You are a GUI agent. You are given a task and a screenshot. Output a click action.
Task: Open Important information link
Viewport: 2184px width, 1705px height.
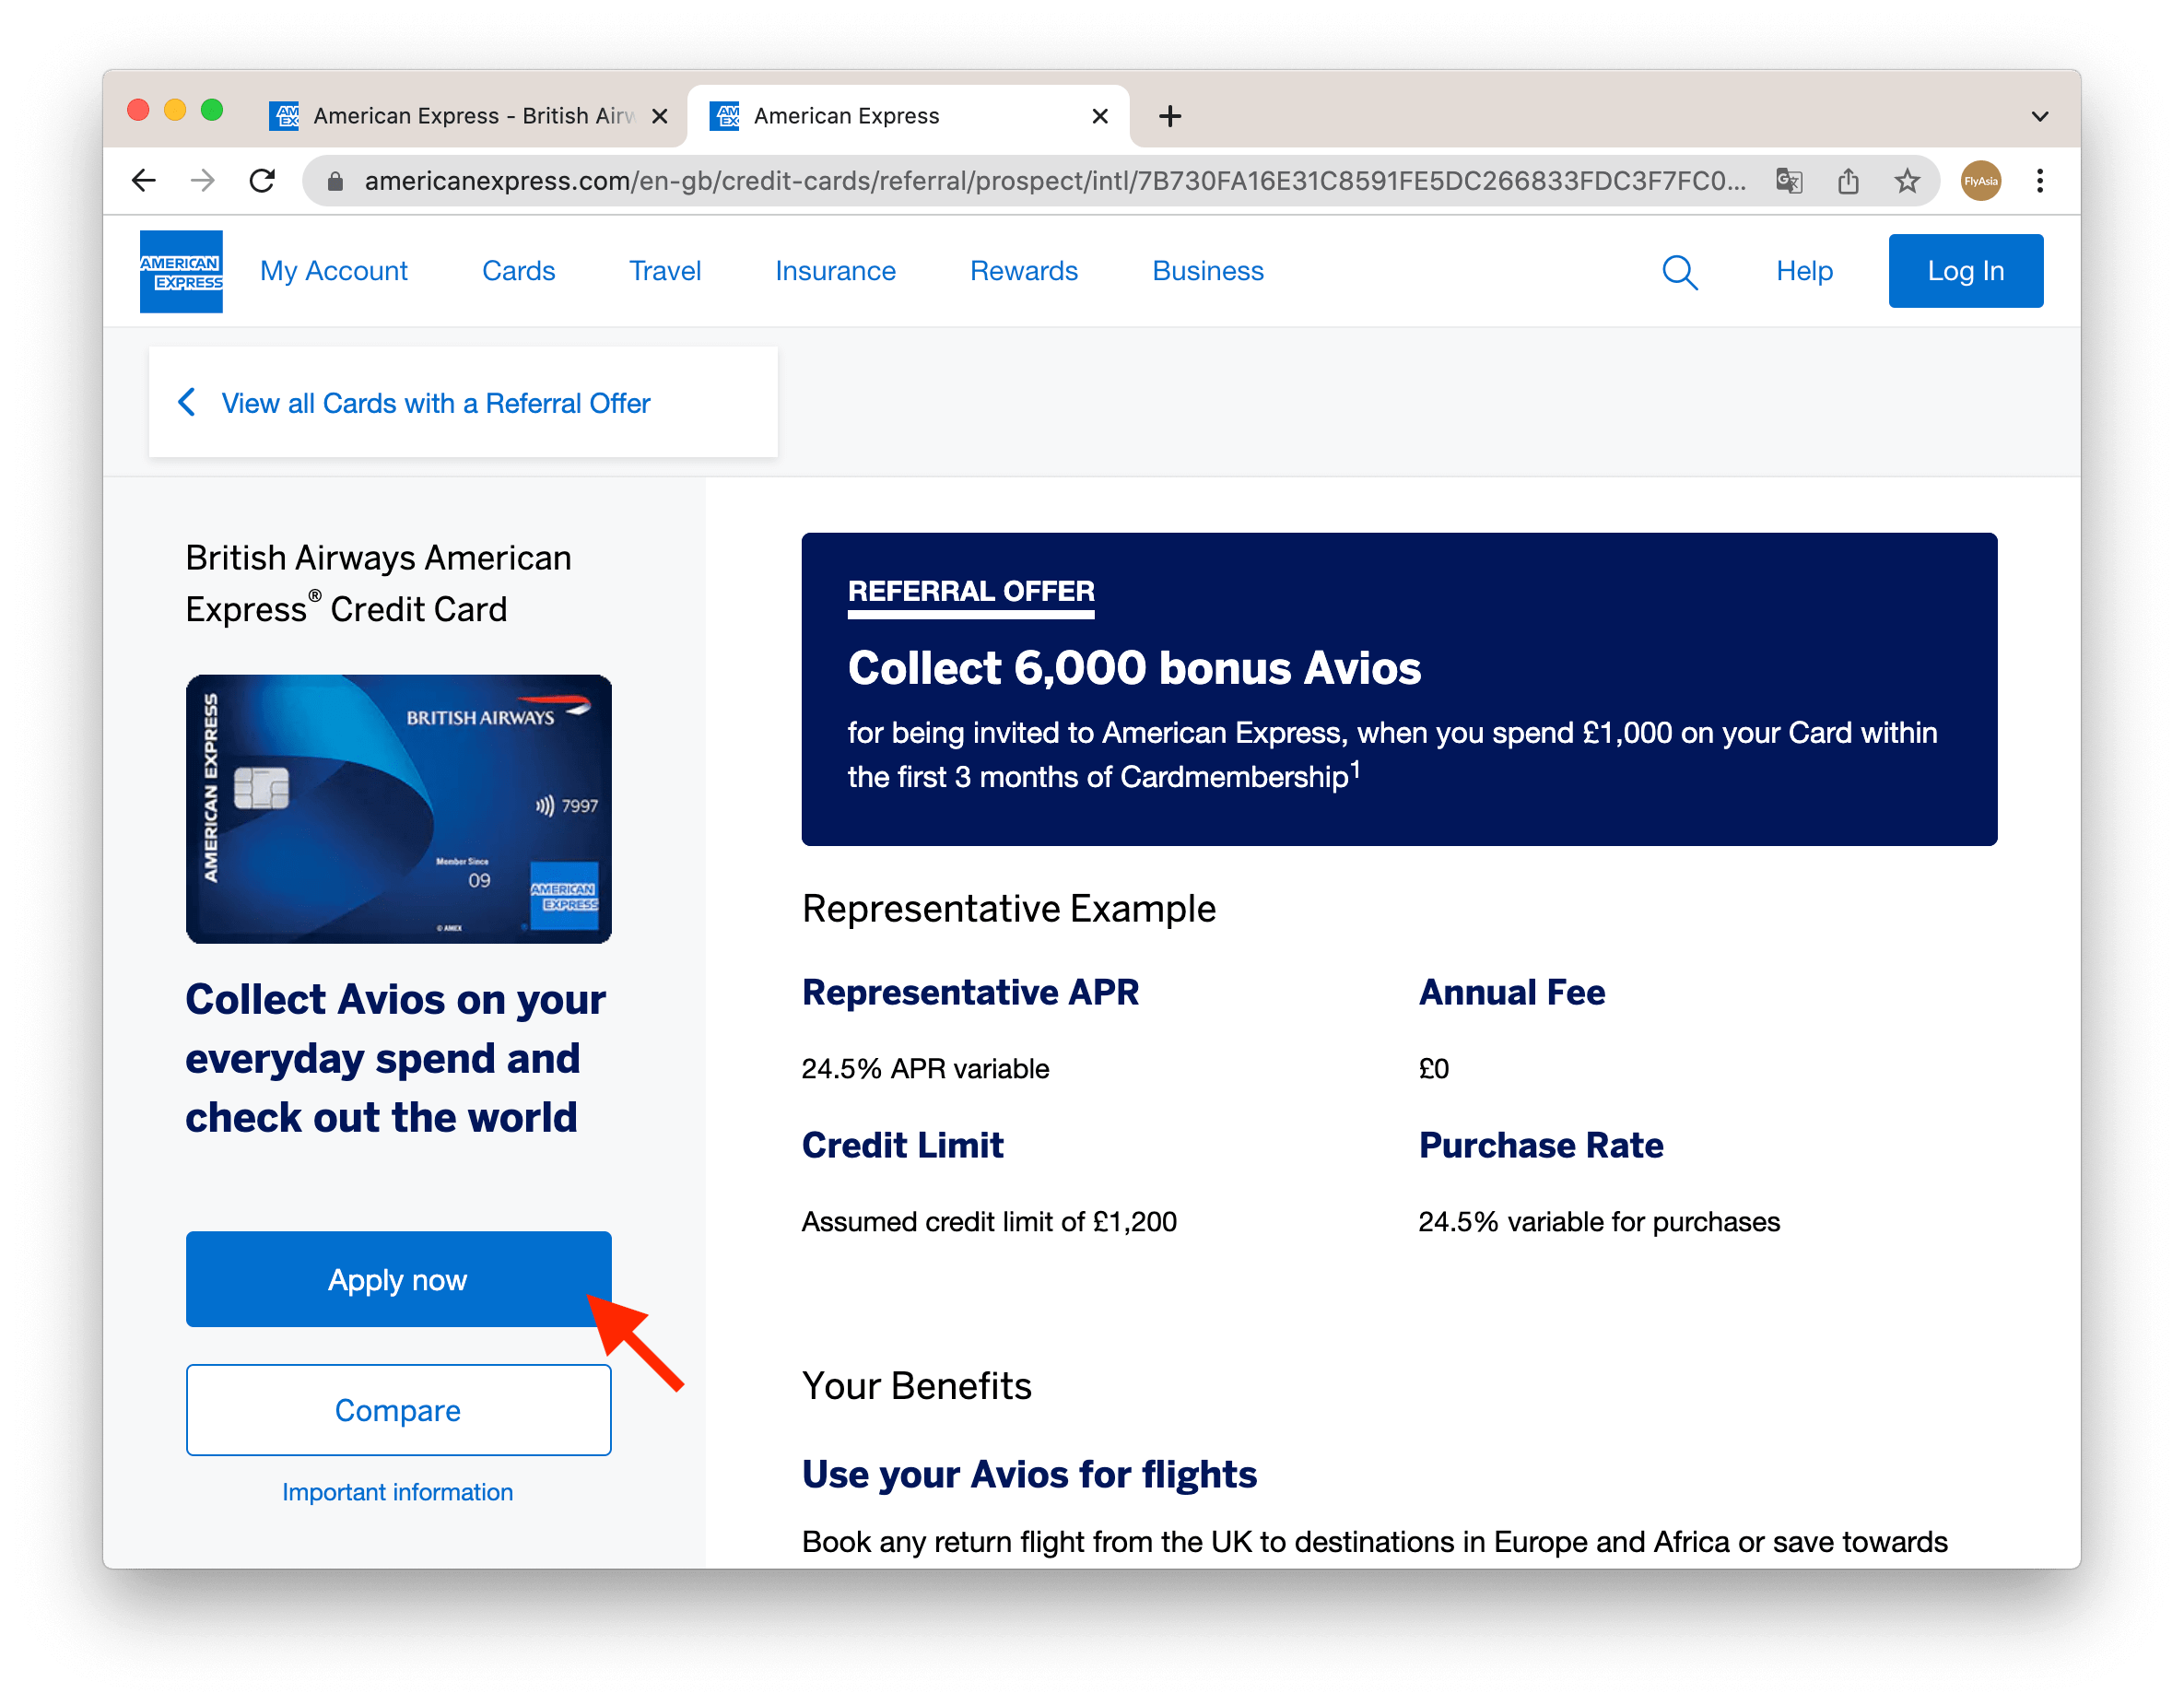tap(398, 1492)
